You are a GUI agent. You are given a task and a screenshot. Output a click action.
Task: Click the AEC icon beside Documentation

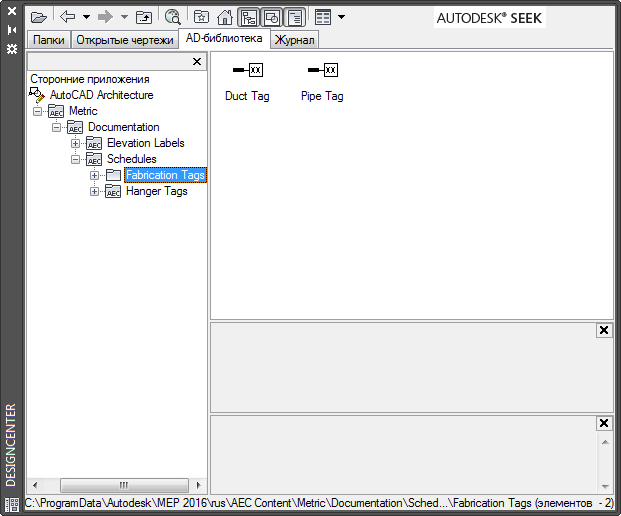click(x=75, y=127)
